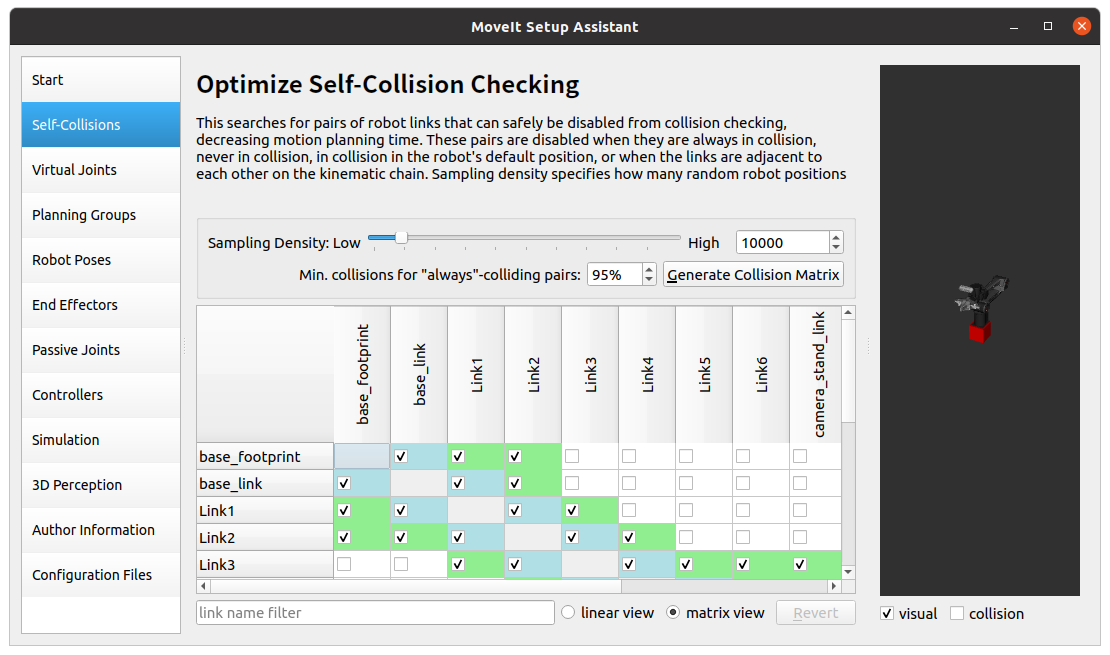1110x655 pixels.
Task: Maximize the MoveIt Setup Assistant window
Action: click(x=1048, y=26)
